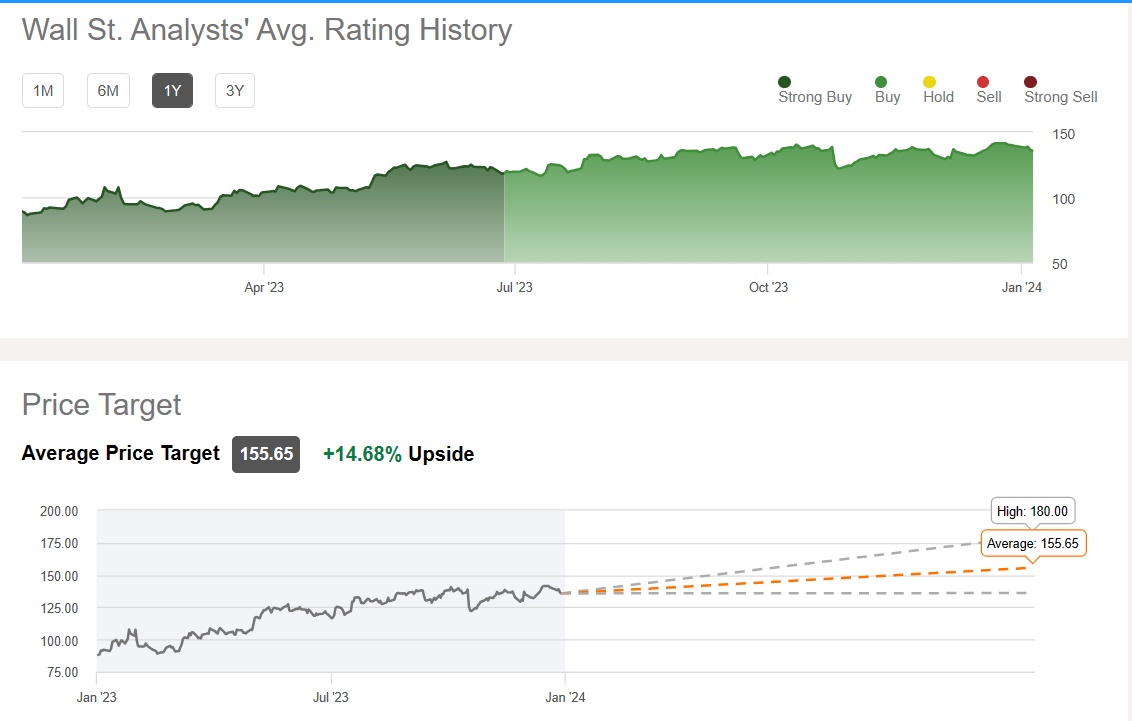Click the red Sell legend dot
The image size is (1132, 721).
[983, 82]
